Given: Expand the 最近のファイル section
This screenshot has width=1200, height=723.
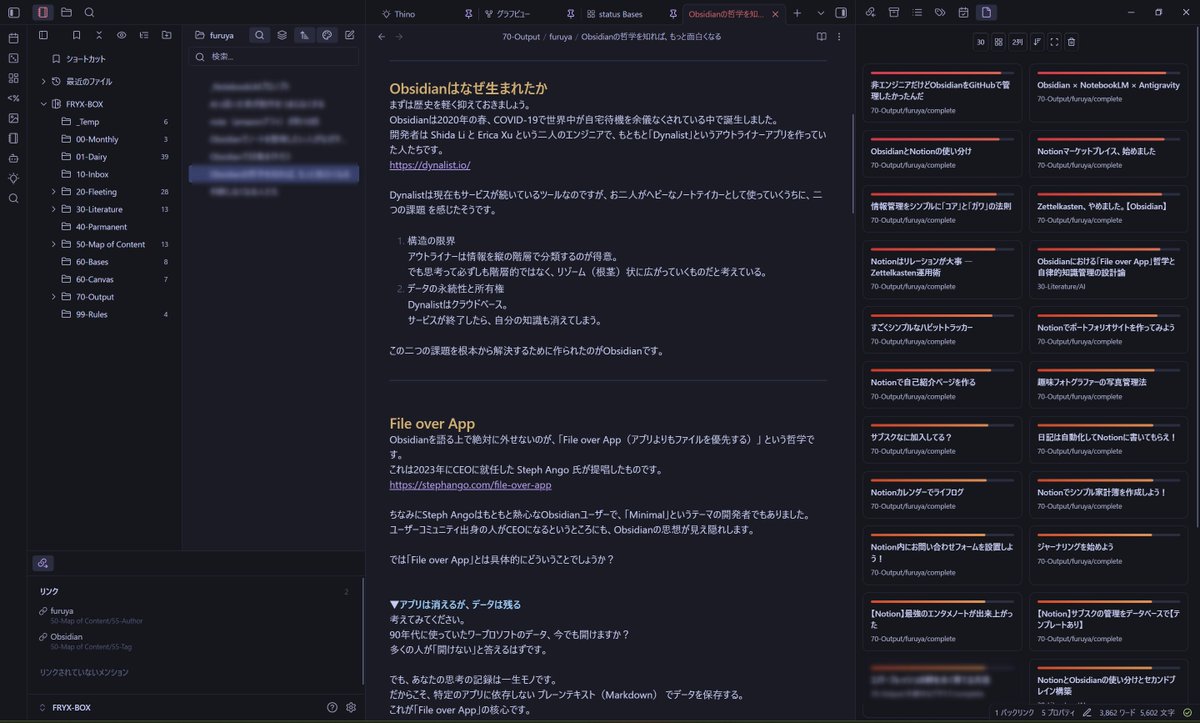Looking at the screenshot, I should 44,81.
